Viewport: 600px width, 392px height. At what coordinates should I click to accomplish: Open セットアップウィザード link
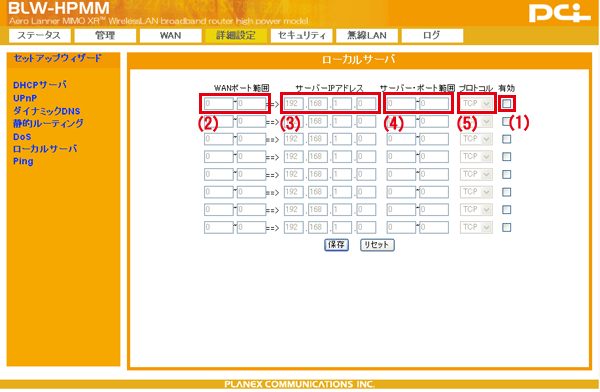[57, 58]
